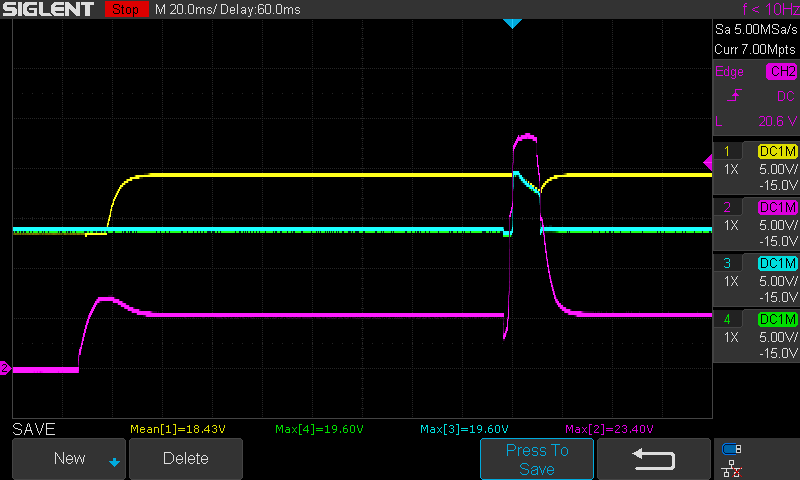The height and width of the screenshot is (480, 800).
Task: Click the Mean[1]=18.43V measurement
Action: tap(178, 429)
